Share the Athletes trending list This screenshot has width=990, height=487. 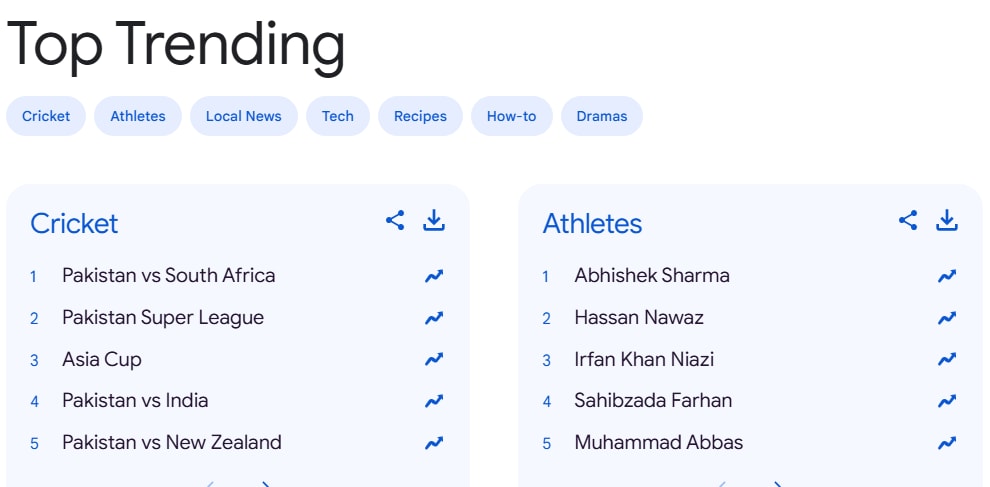(908, 221)
